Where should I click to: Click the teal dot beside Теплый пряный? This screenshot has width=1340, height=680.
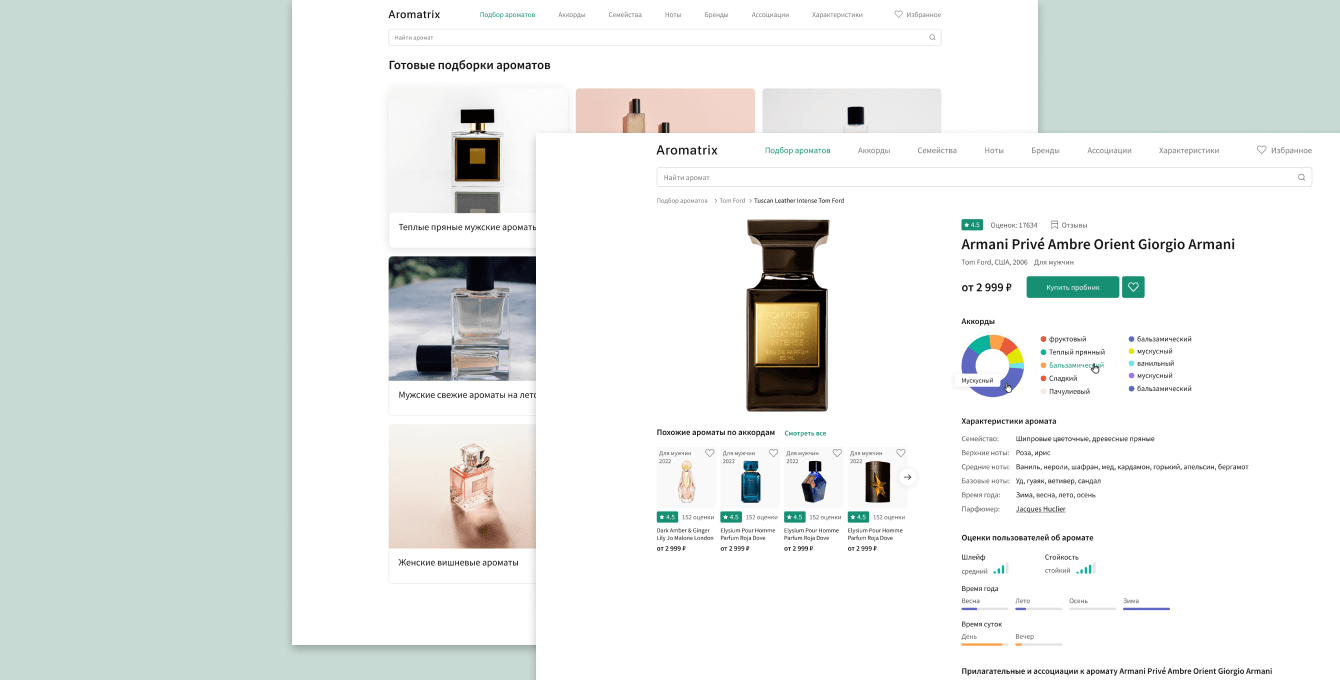point(1043,352)
